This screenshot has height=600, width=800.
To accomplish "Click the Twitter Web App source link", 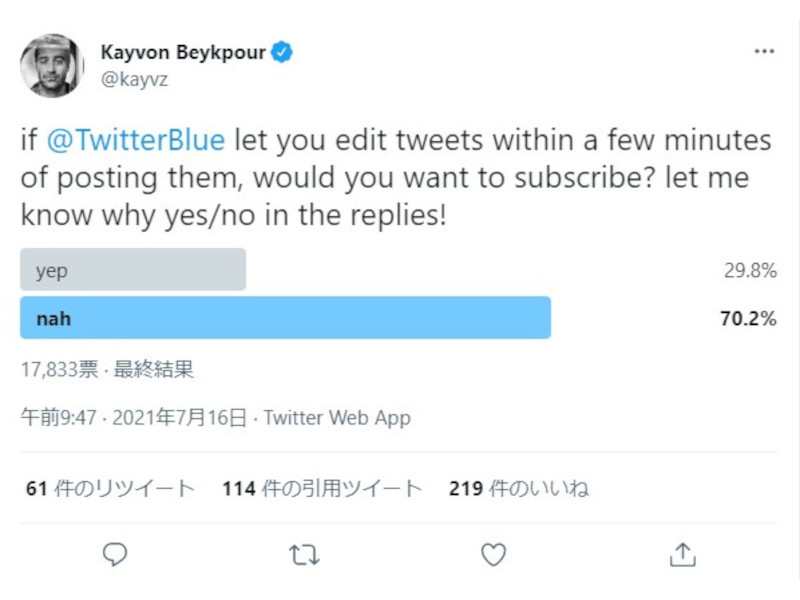I will point(337,418).
